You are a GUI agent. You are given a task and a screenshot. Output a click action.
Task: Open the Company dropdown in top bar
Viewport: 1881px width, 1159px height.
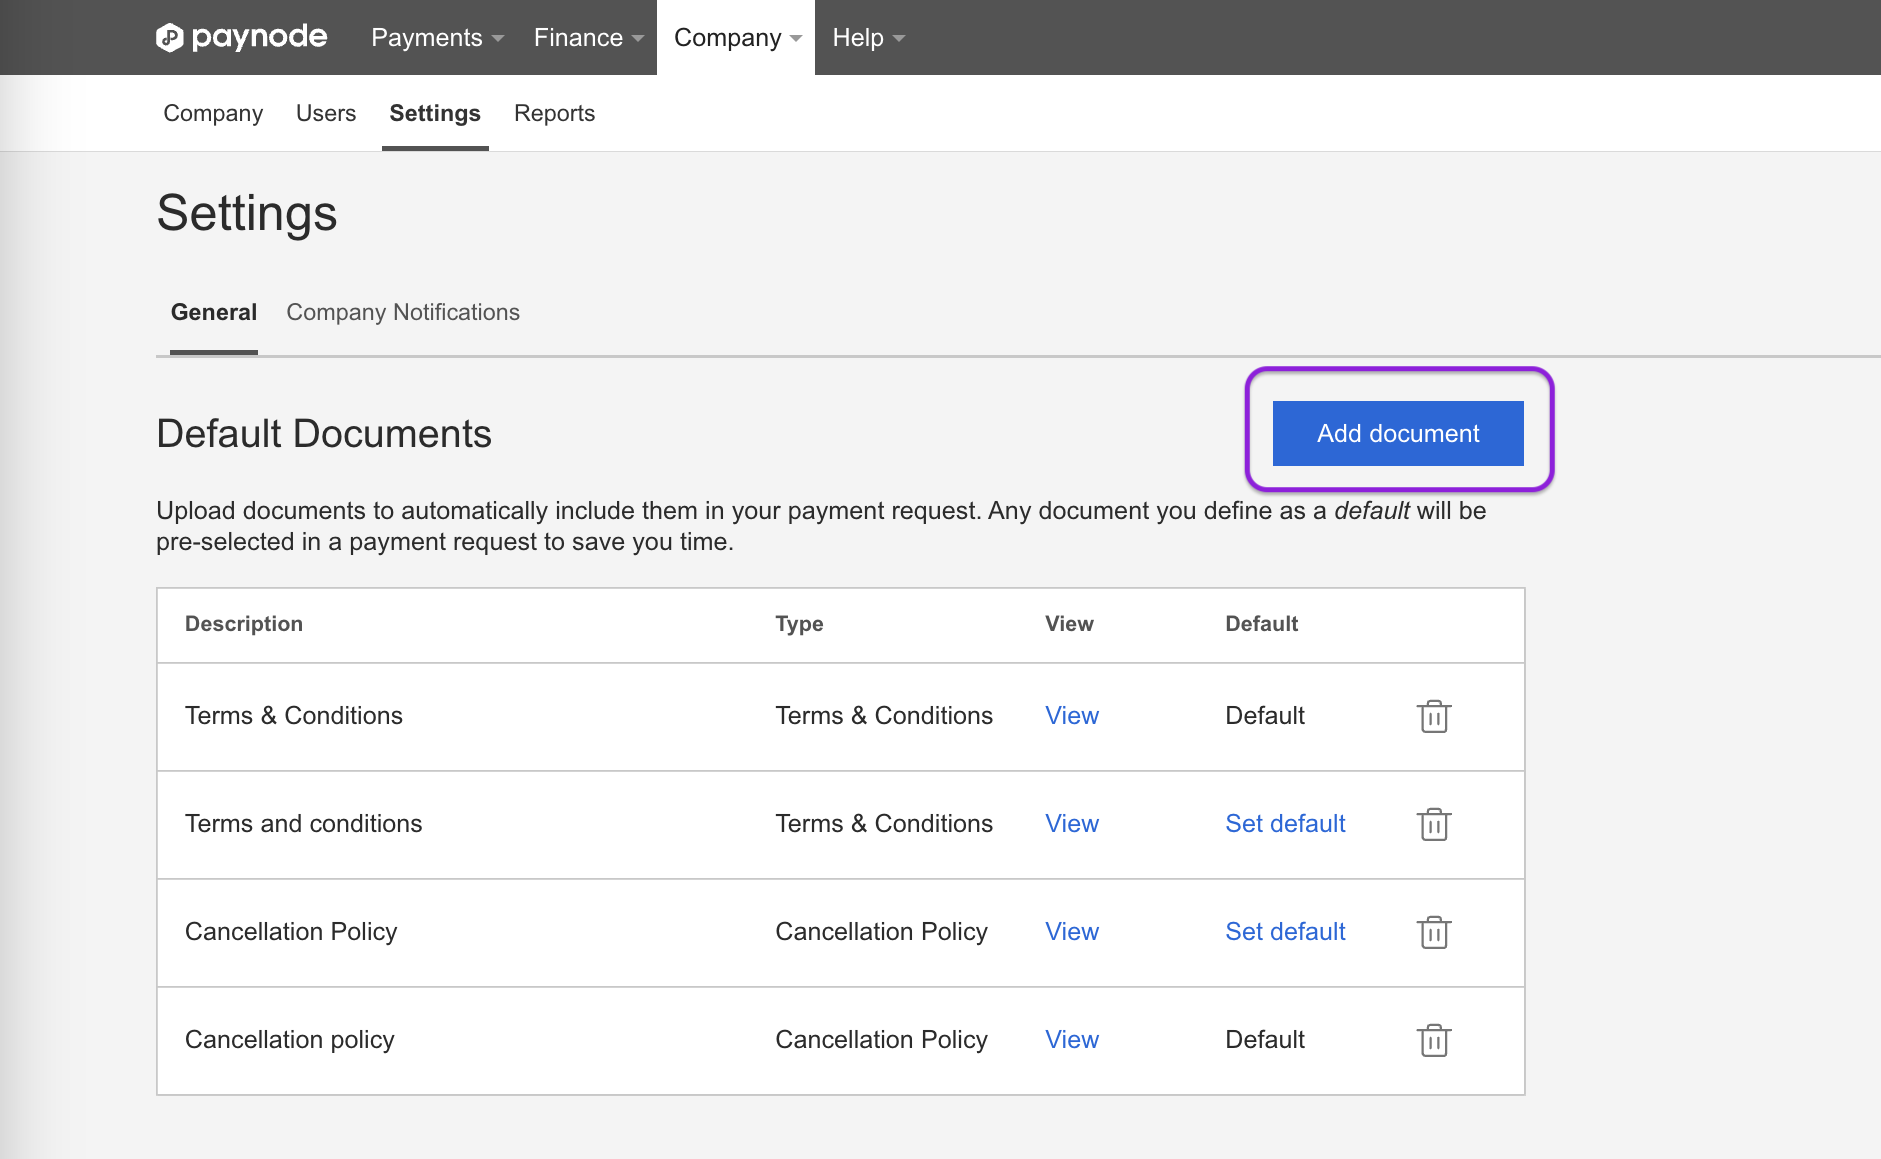[737, 37]
